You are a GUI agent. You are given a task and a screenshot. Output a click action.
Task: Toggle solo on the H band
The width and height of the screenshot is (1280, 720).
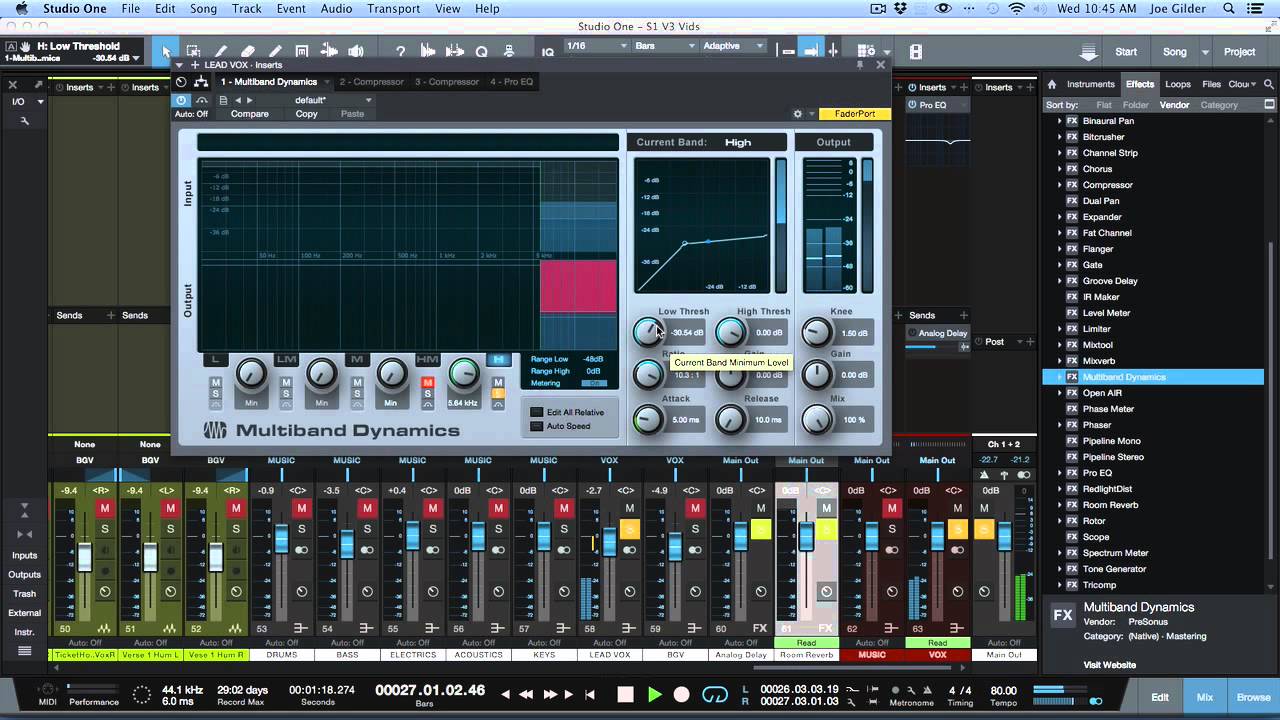(498, 394)
